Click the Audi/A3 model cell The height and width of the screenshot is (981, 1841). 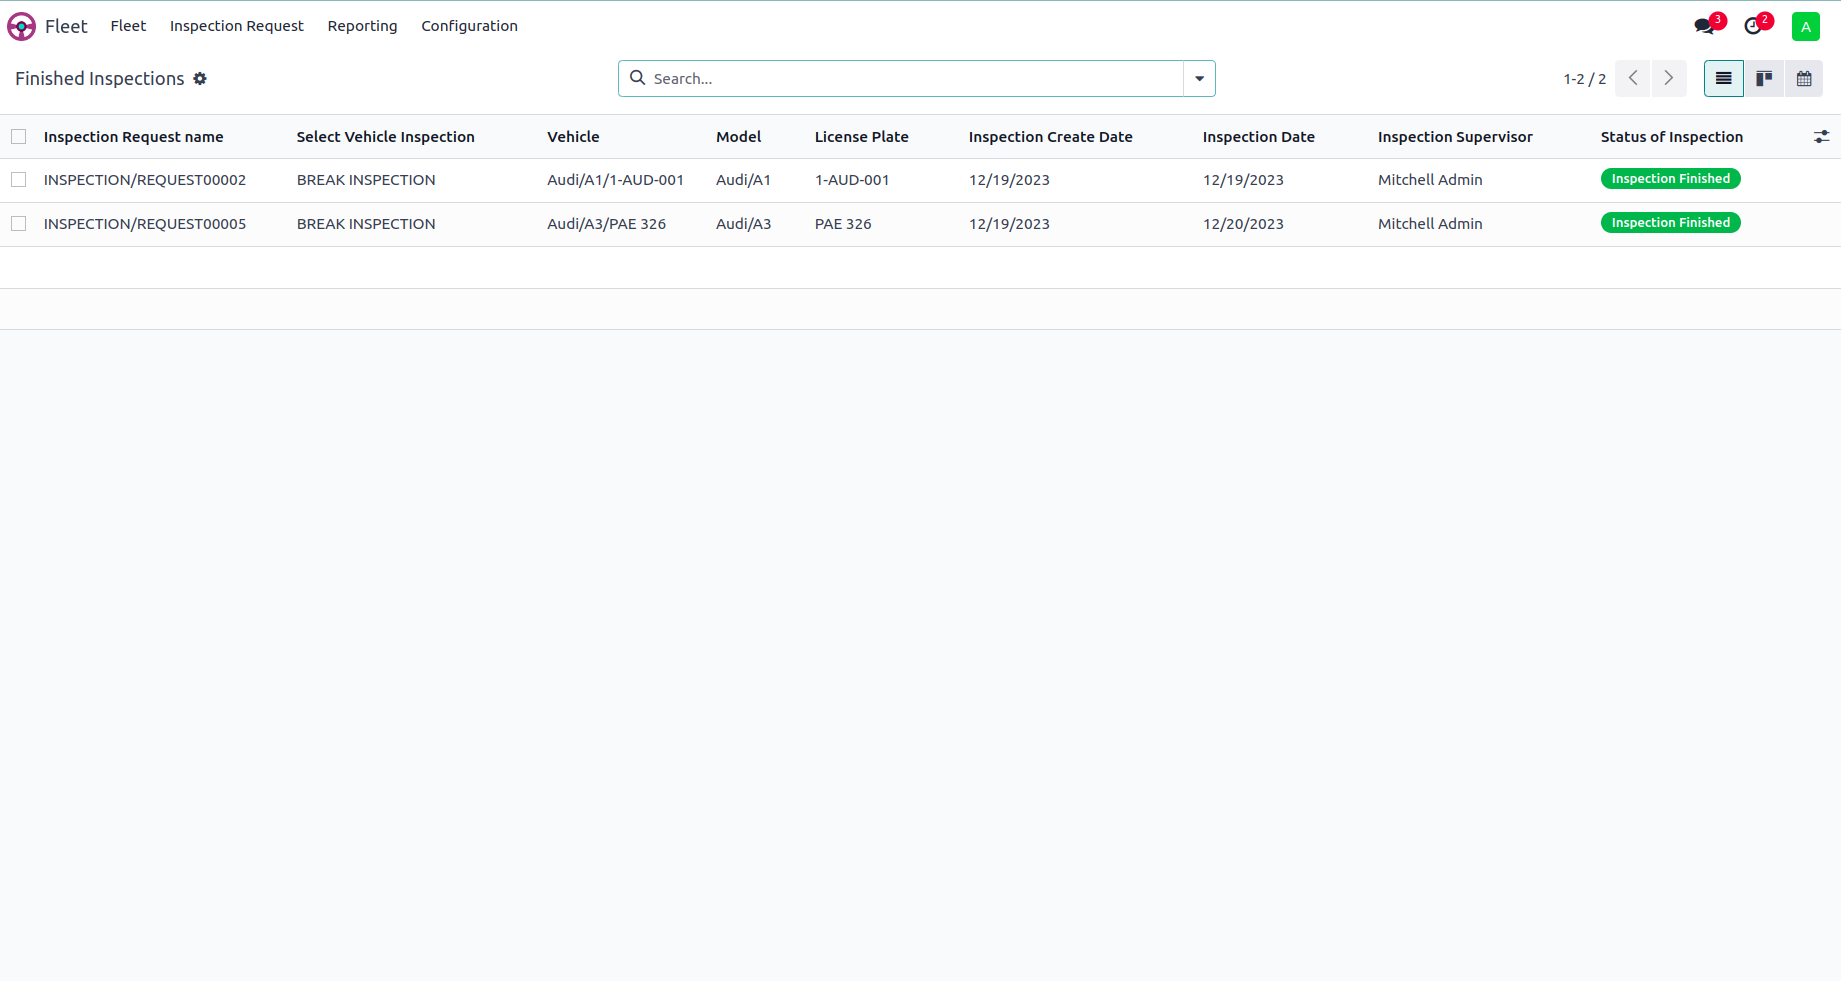(744, 224)
